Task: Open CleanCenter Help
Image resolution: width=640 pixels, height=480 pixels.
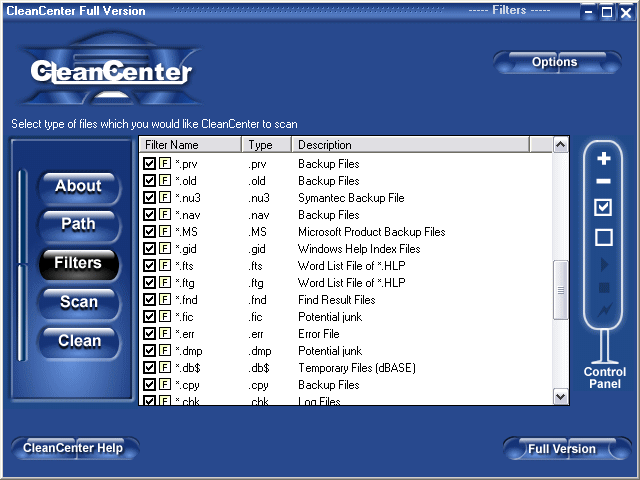Action: (75, 448)
